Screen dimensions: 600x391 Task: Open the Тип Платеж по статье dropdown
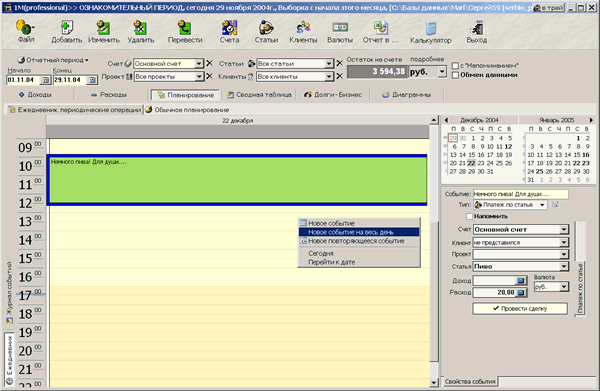click(542, 205)
